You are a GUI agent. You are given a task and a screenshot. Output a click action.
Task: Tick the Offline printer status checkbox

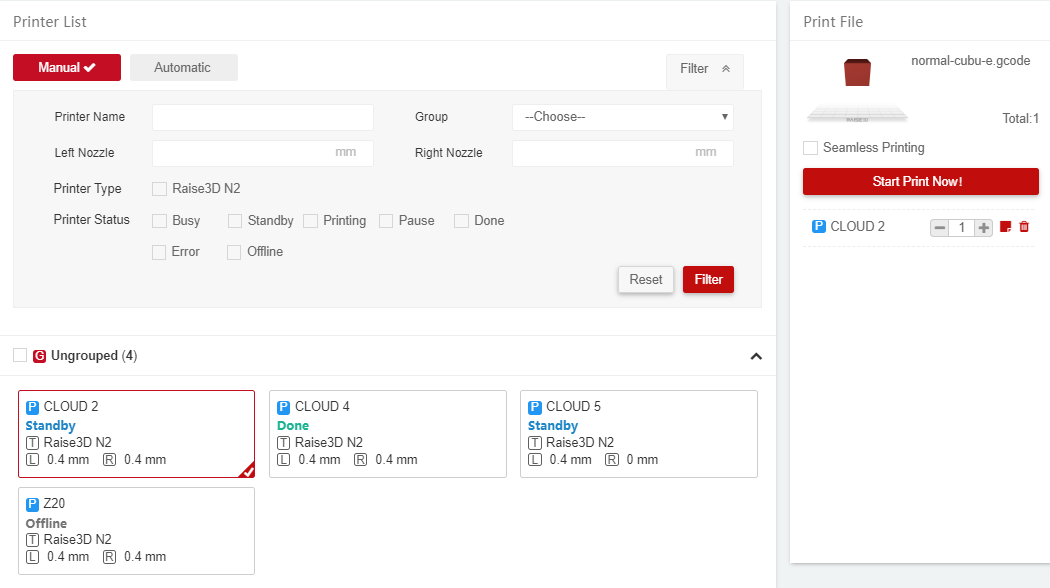point(234,252)
